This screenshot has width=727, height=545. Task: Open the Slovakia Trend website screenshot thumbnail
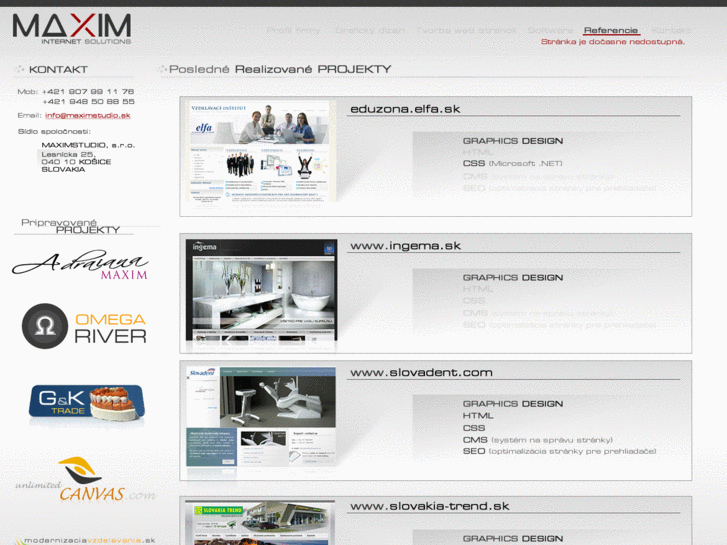point(260,523)
